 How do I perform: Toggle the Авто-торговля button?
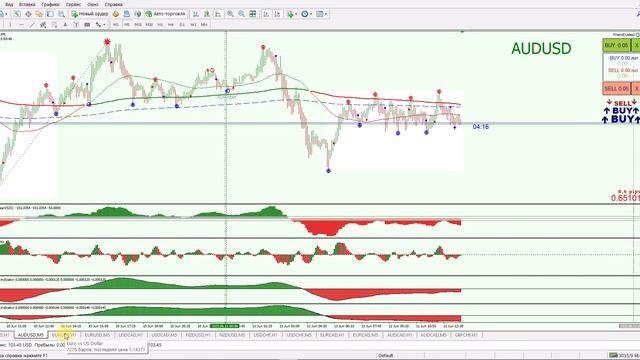166,14
